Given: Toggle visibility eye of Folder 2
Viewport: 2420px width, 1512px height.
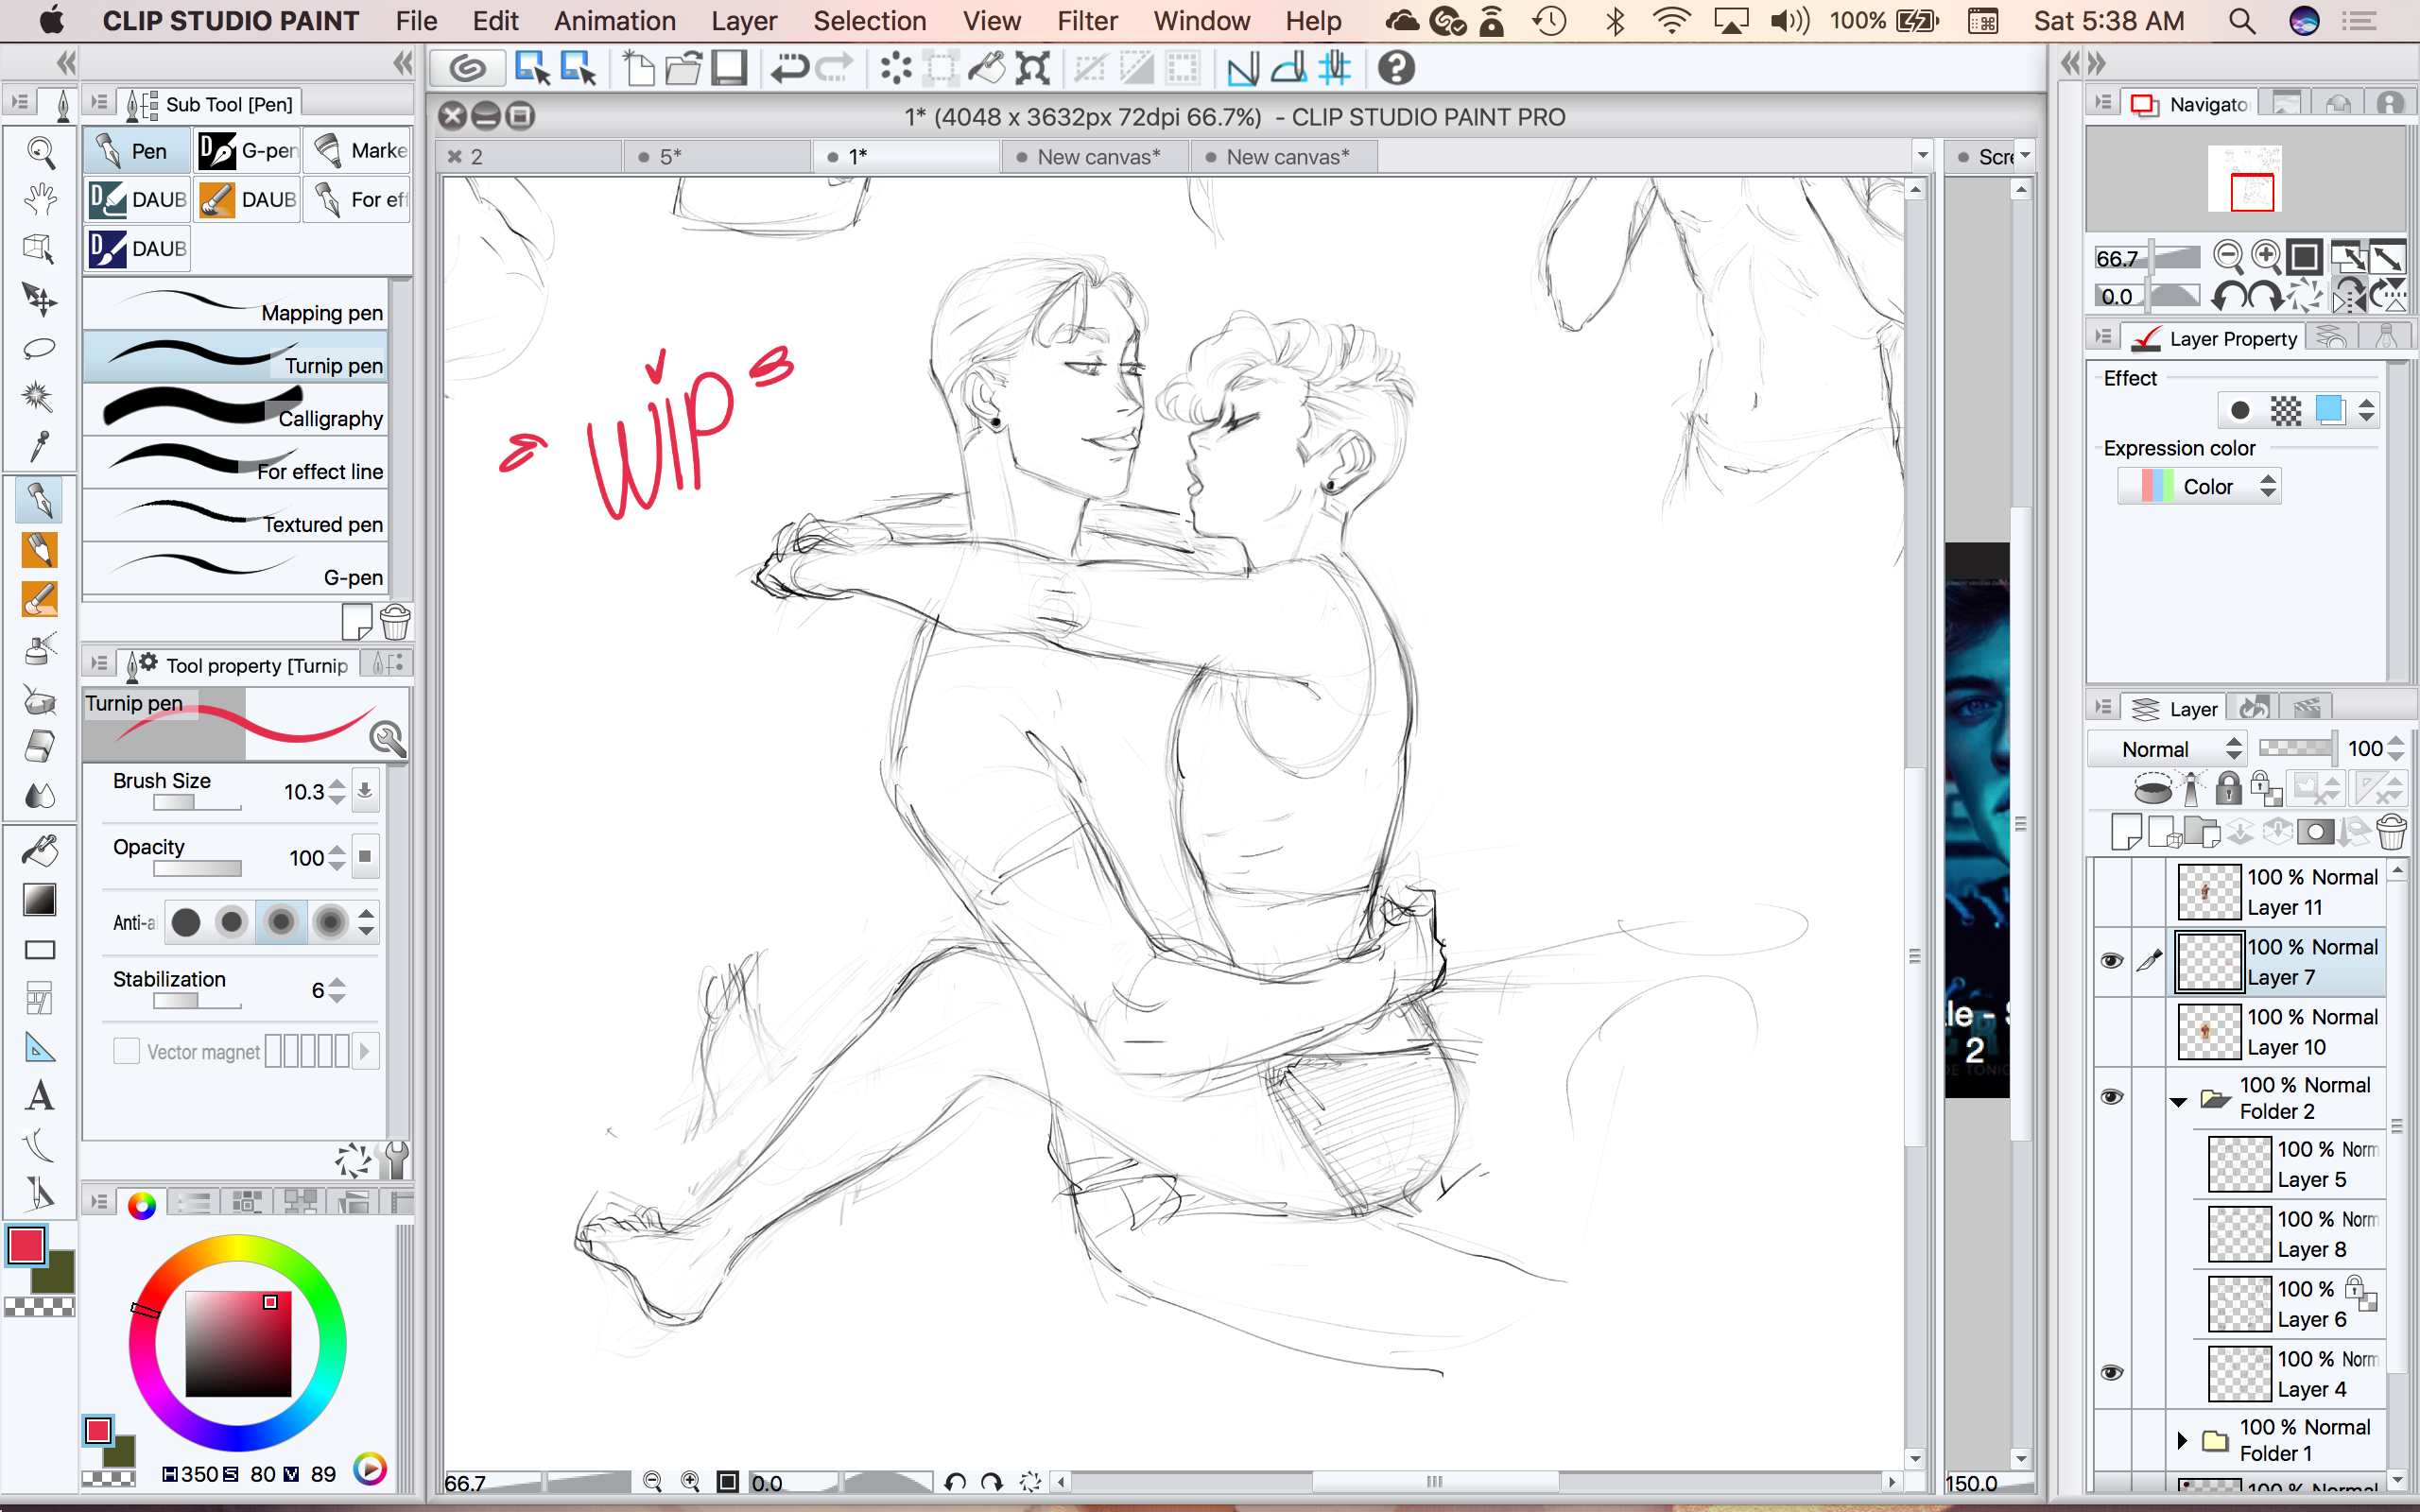Looking at the screenshot, I should [2111, 1097].
